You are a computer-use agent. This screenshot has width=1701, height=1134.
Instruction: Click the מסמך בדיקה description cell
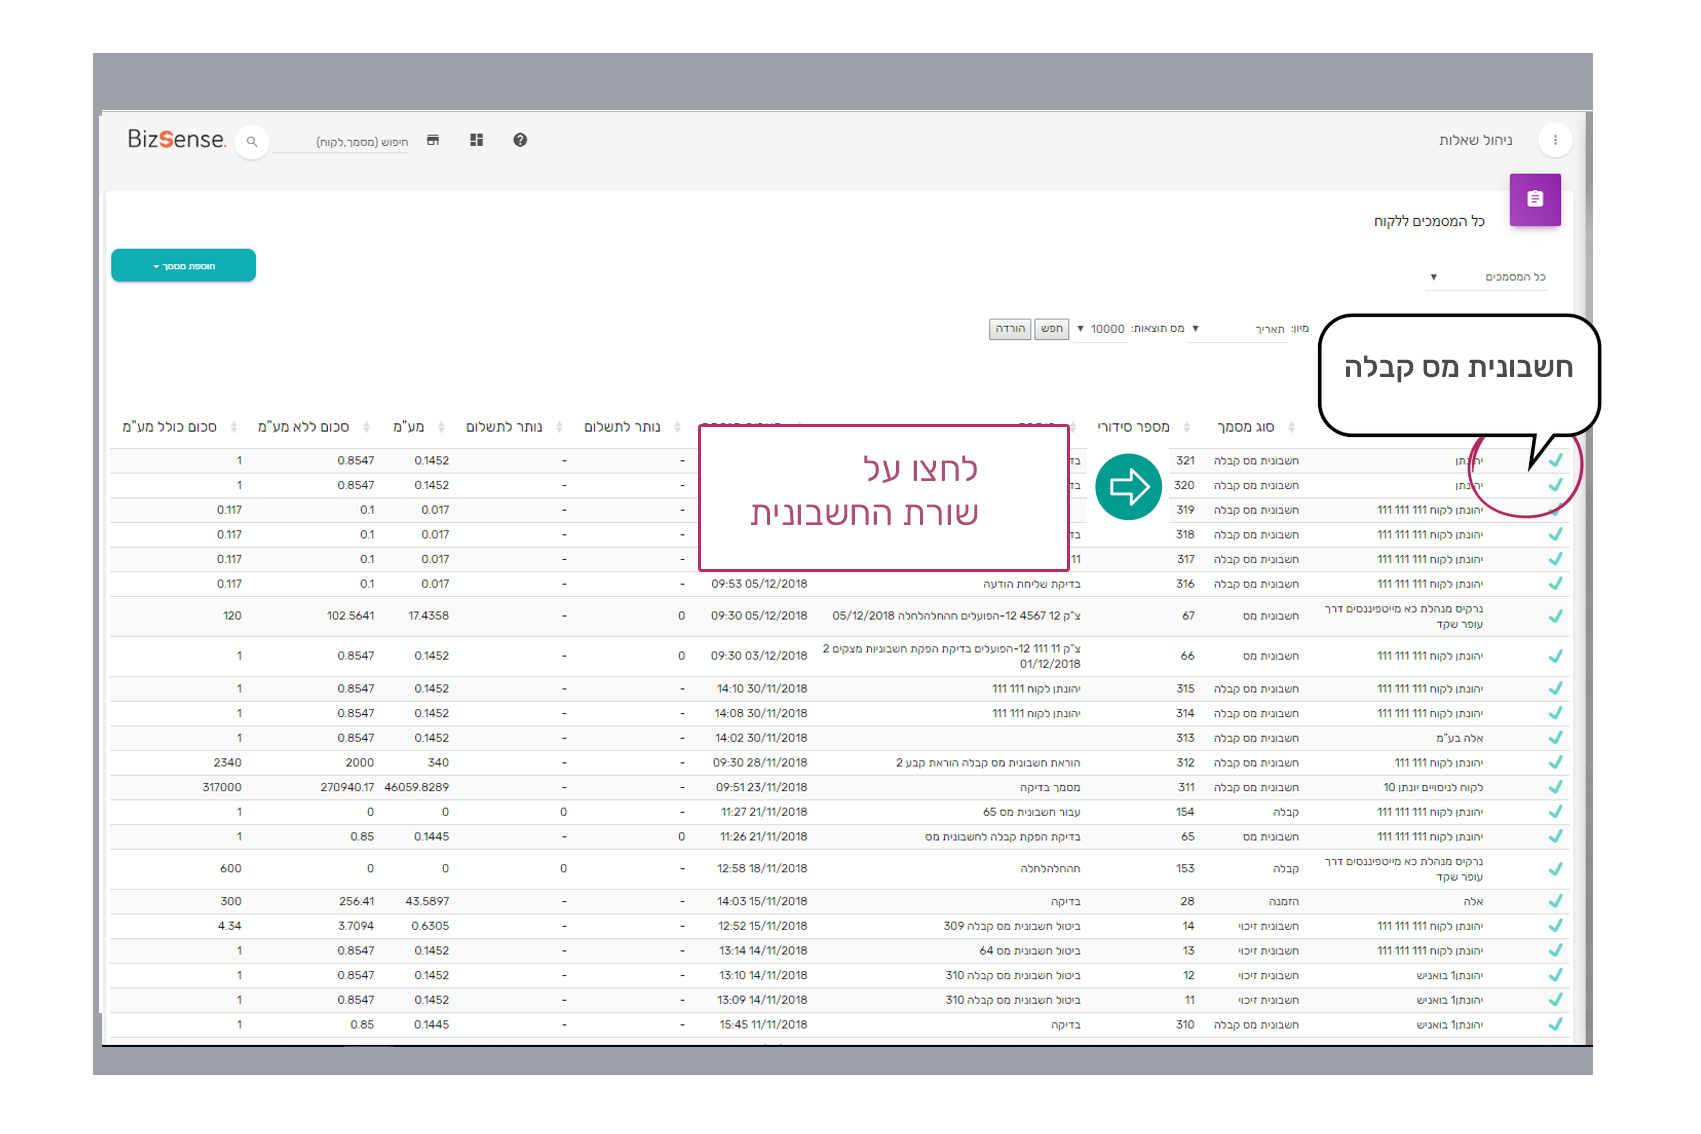tap(1050, 787)
